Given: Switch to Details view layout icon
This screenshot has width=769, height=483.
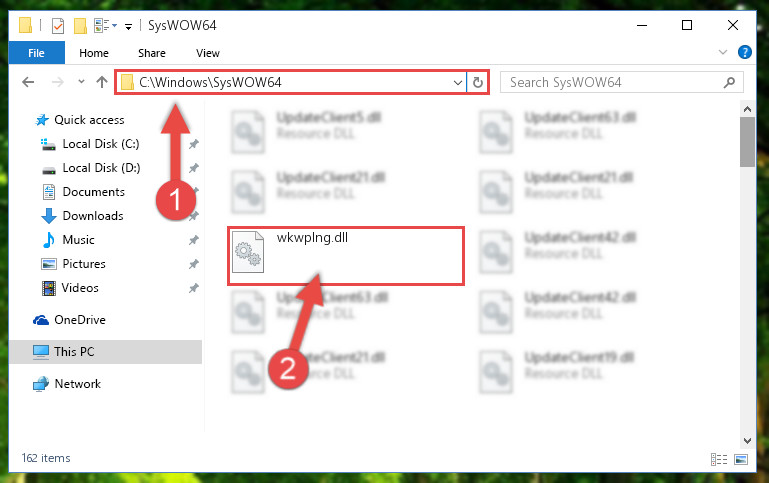Looking at the screenshot, I should tap(719, 459).
